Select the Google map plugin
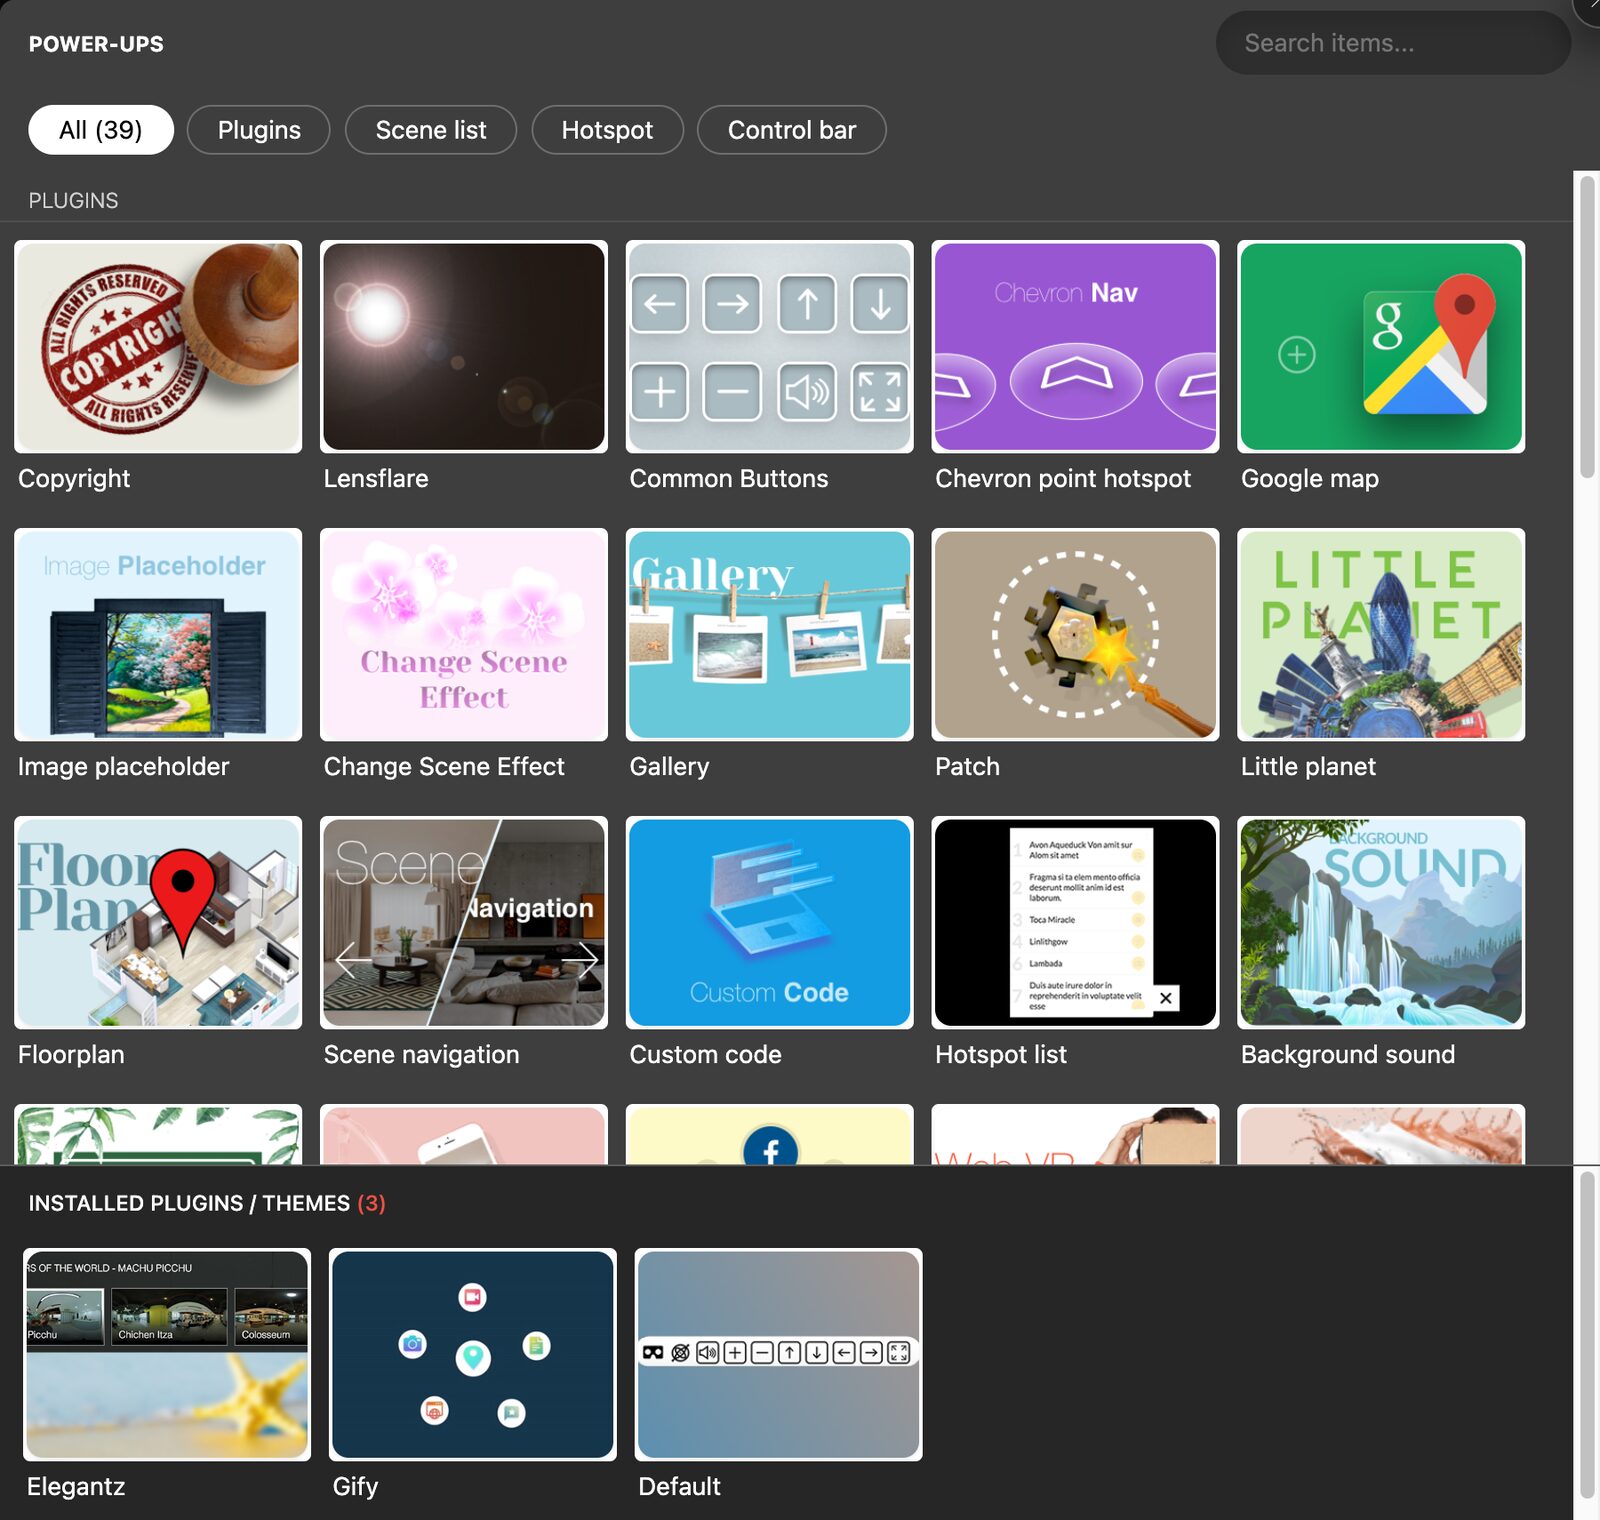This screenshot has height=1520, width=1600. (x=1381, y=347)
